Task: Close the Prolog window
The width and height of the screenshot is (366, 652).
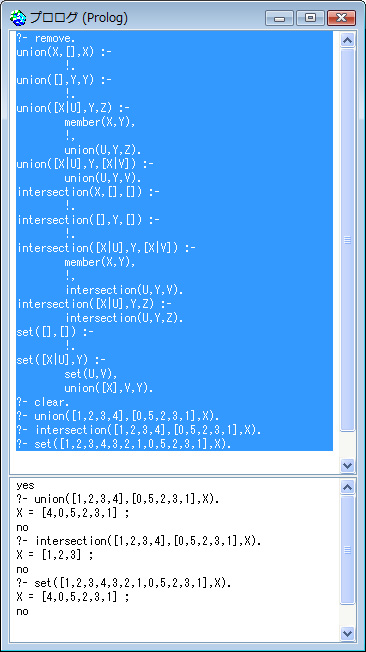Action: click(341, 18)
